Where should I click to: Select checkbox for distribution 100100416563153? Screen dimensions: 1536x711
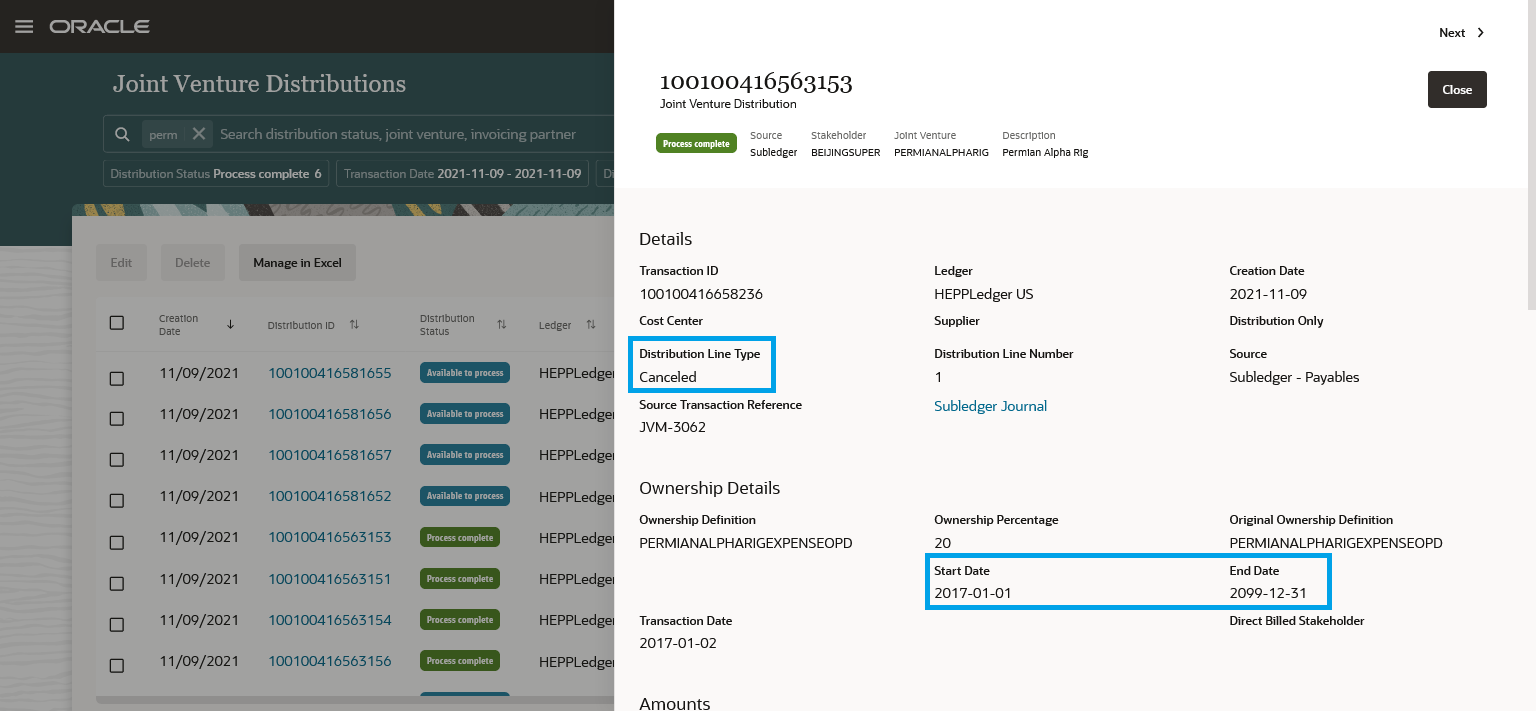tap(117, 542)
